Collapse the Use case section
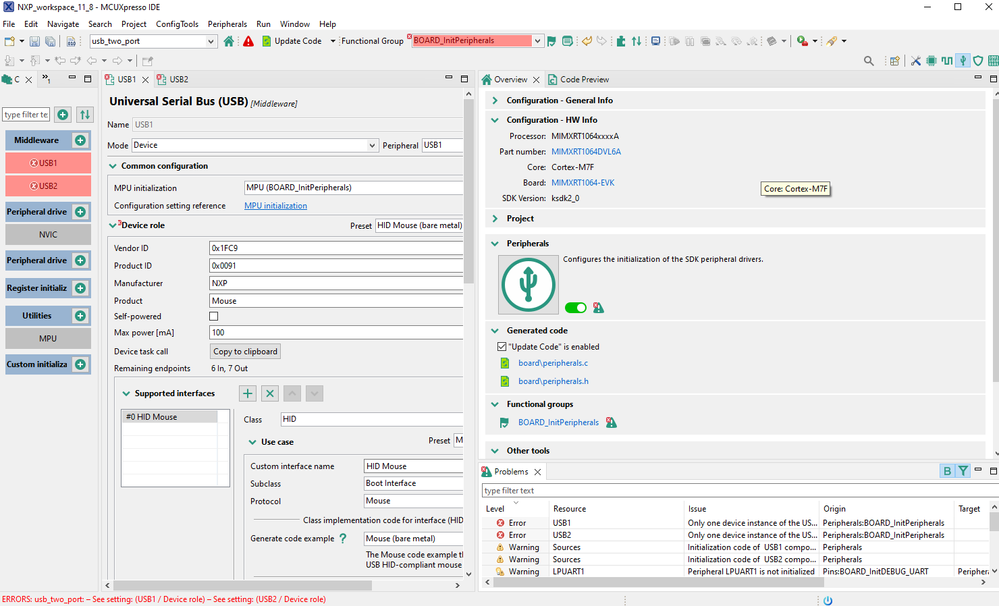 pyautogui.click(x=252, y=442)
